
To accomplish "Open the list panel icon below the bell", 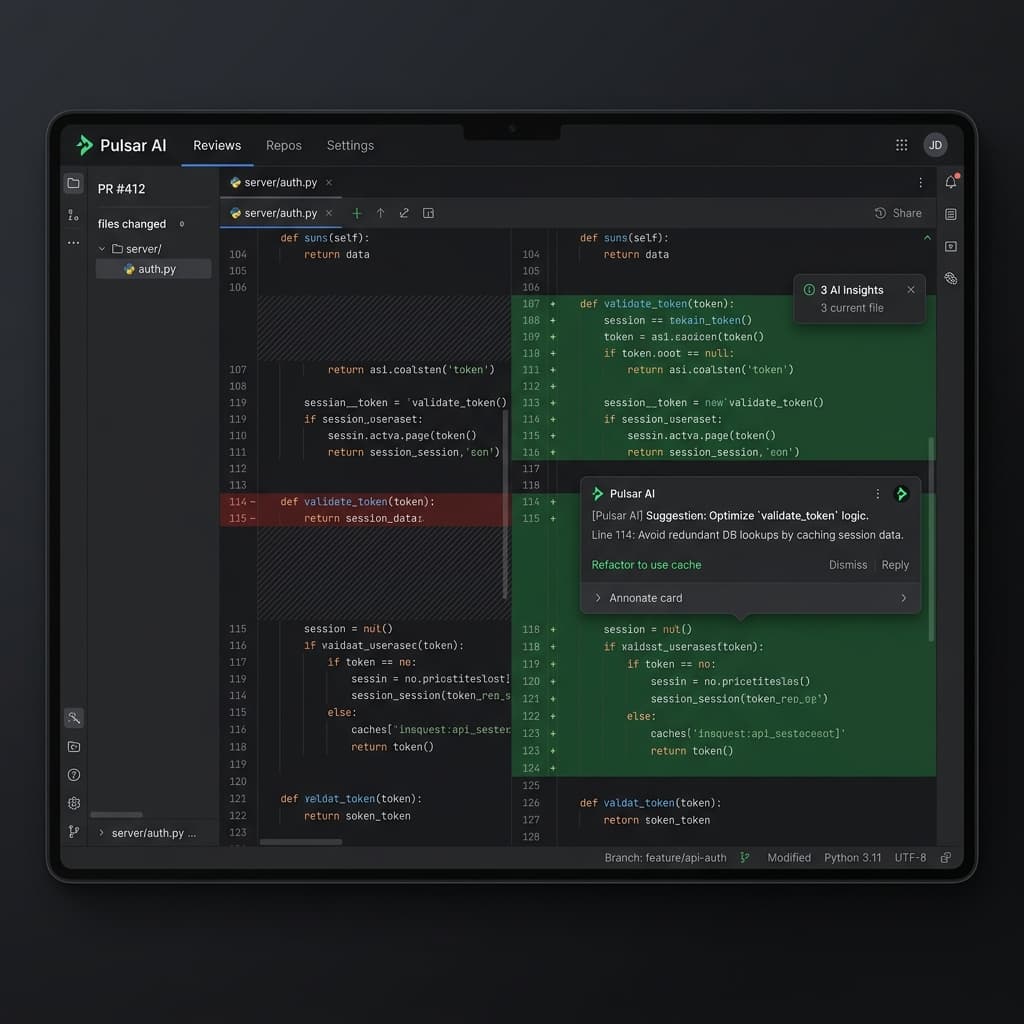I will point(951,214).
